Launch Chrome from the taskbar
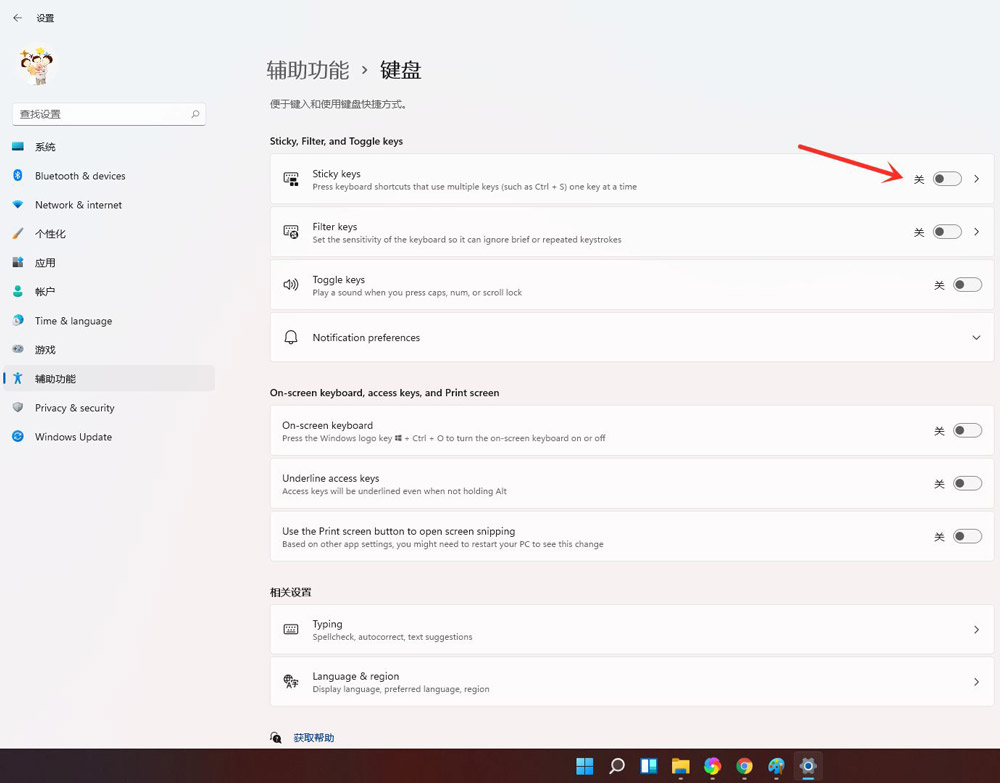The height and width of the screenshot is (783, 1000). 744,766
